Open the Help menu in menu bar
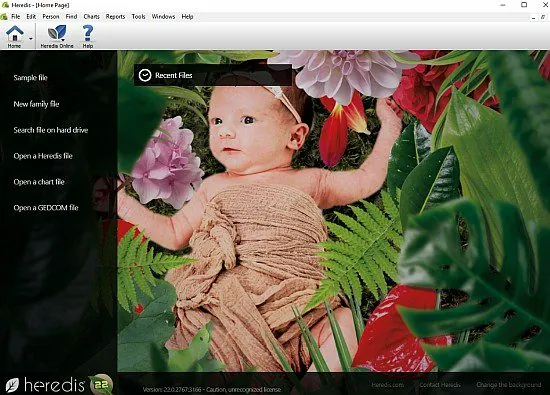This screenshot has height=395, width=550. (187, 16)
